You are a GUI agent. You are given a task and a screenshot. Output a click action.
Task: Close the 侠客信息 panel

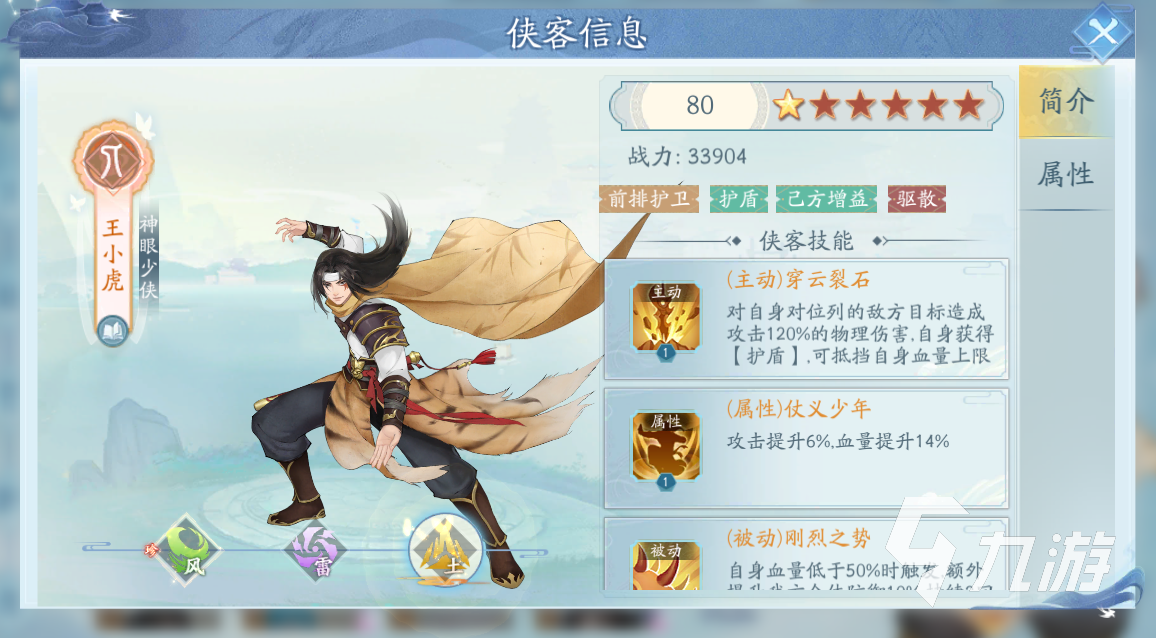[x=1104, y=32]
